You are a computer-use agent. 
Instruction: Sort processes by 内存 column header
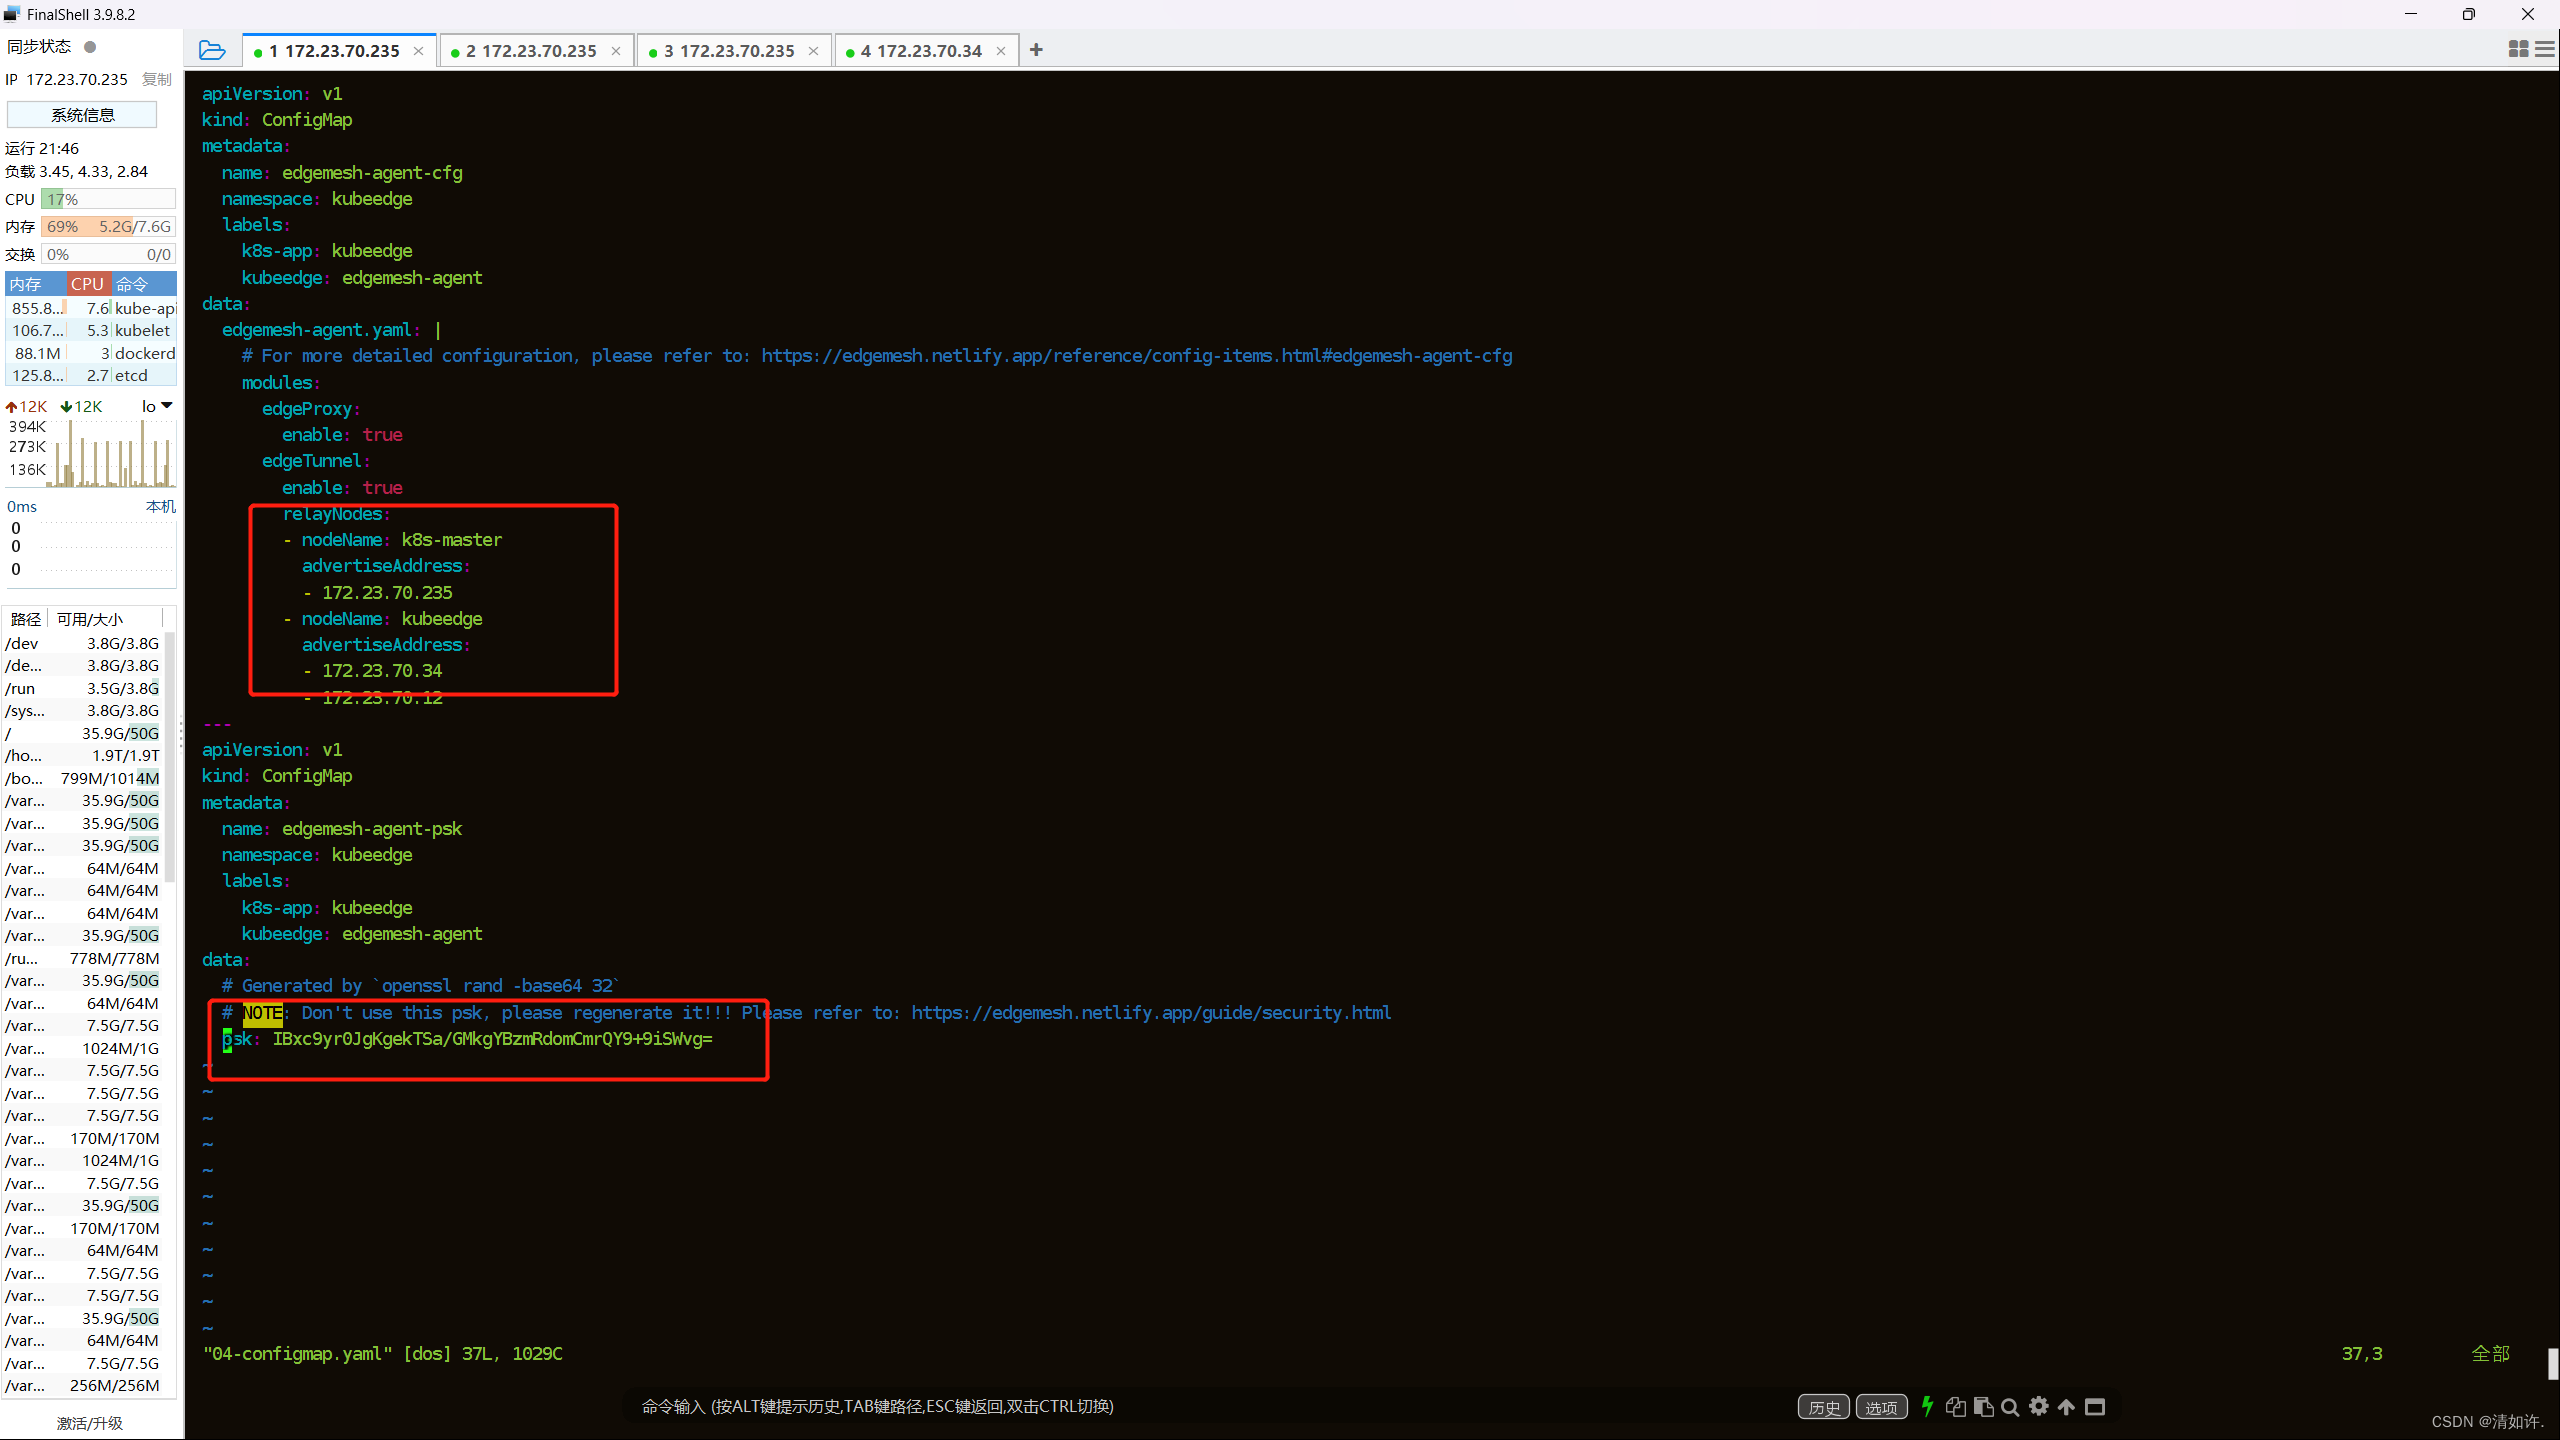pyautogui.click(x=36, y=284)
